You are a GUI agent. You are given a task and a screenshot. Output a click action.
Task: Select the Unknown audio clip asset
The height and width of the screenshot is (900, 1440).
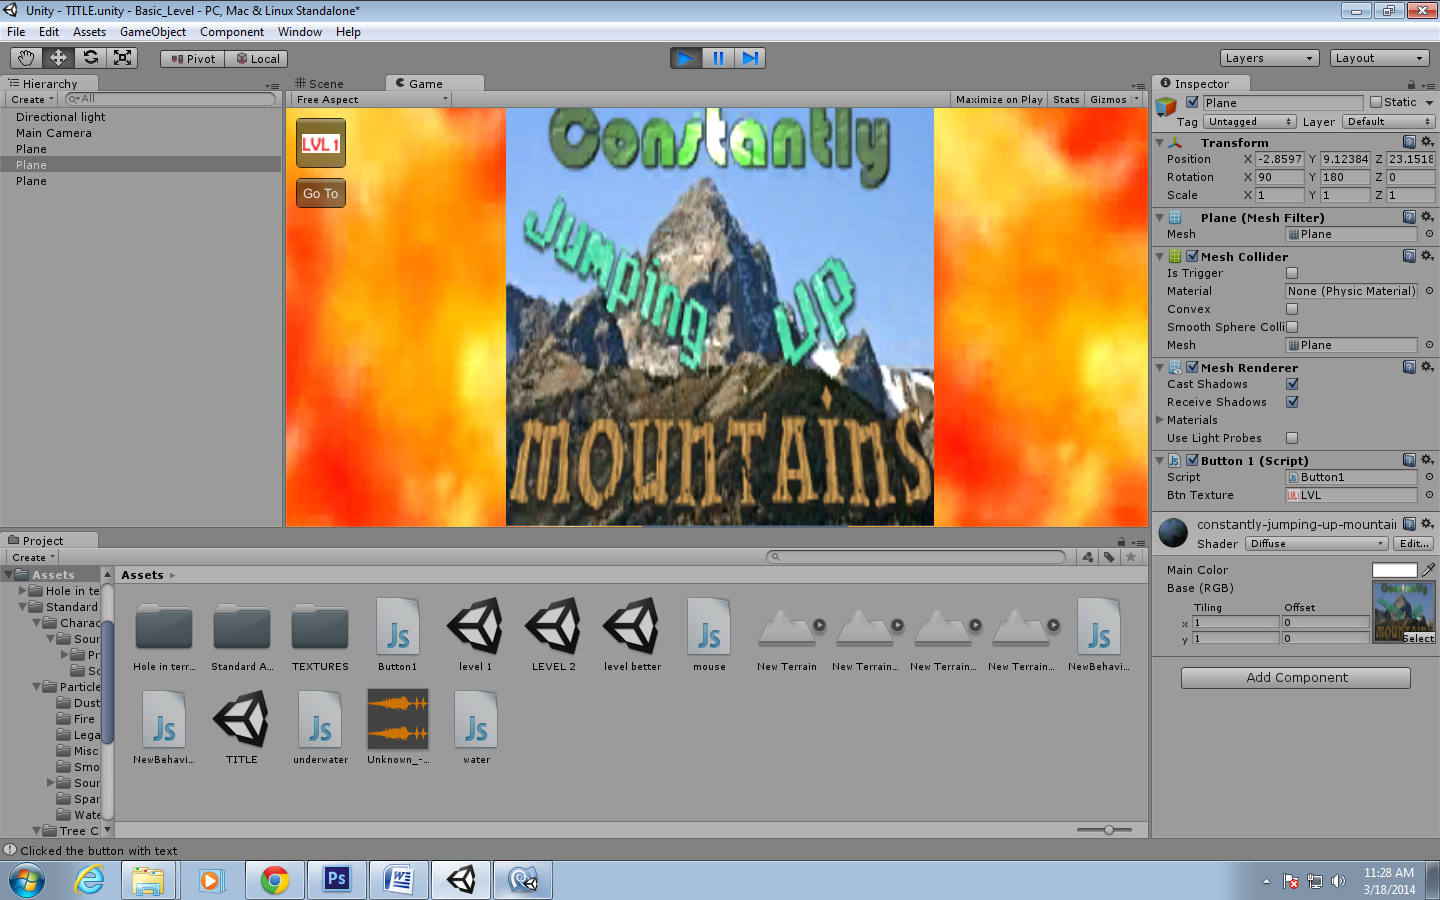coord(398,727)
